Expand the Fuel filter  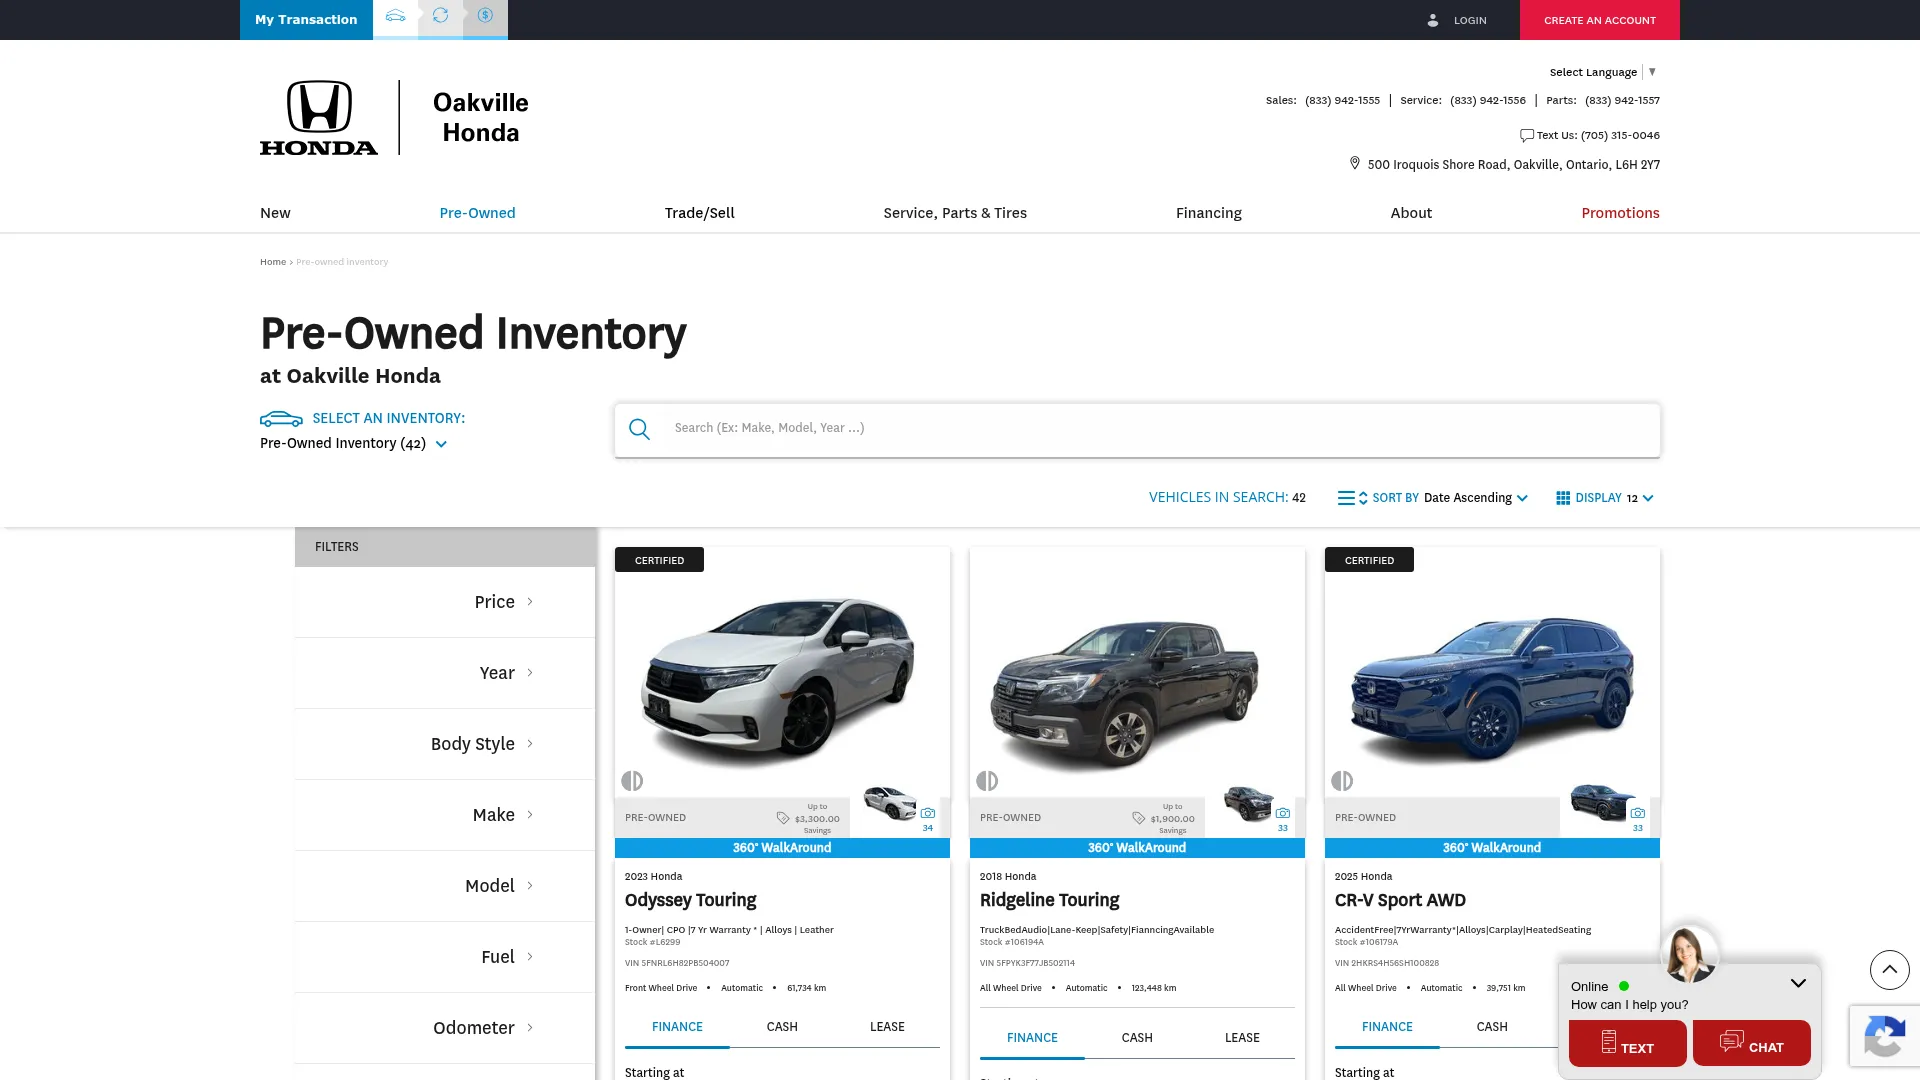coord(445,957)
